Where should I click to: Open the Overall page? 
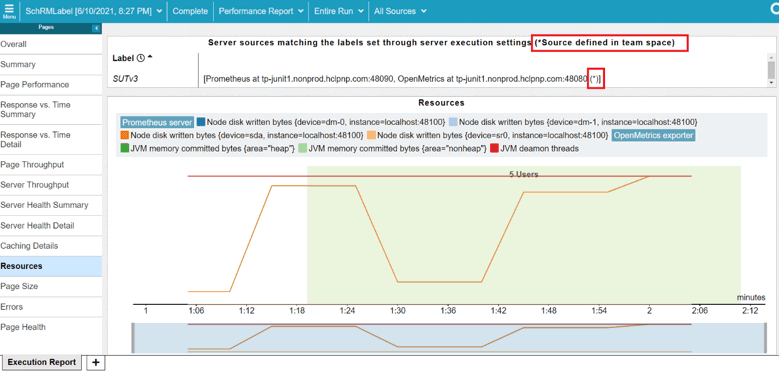(x=51, y=44)
